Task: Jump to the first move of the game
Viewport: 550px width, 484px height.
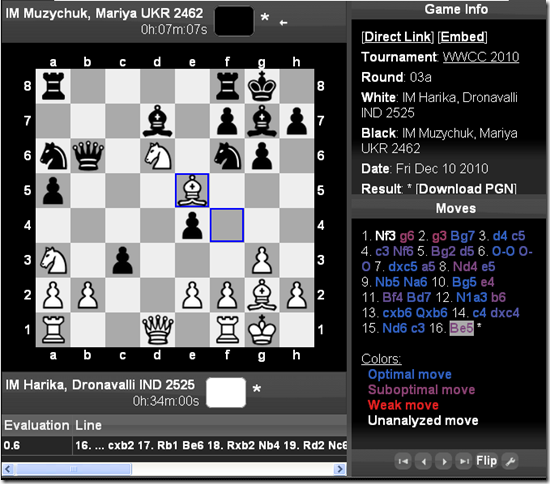Action: (x=403, y=461)
